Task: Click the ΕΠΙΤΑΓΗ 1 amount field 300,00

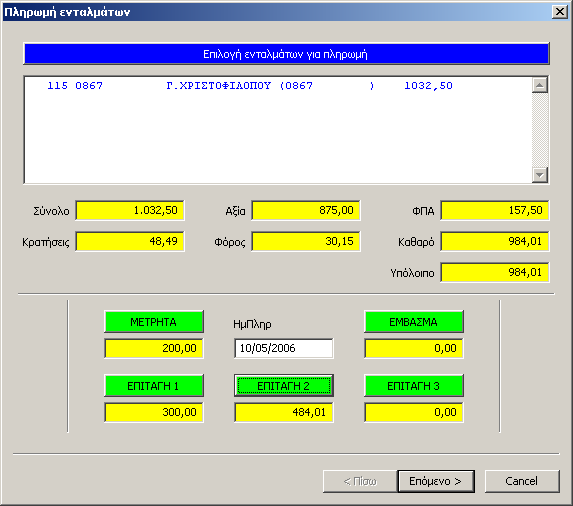Action: [154, 412]
